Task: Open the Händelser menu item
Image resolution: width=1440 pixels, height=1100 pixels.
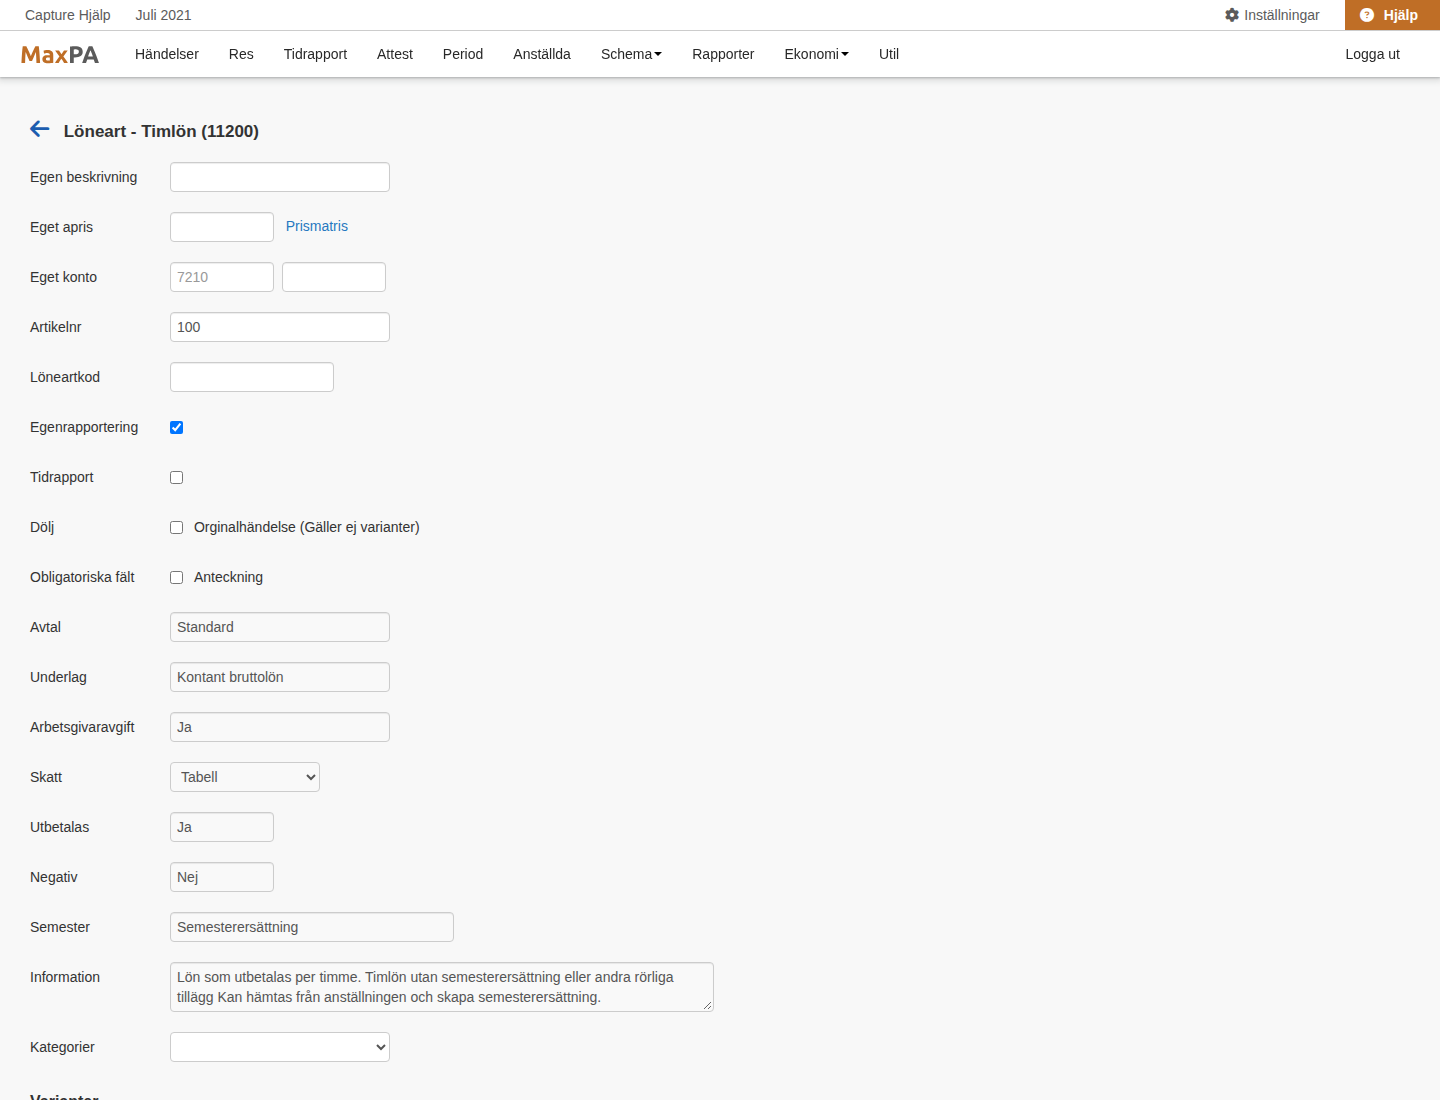Action: pyautogui.click(x=167, y=54)
